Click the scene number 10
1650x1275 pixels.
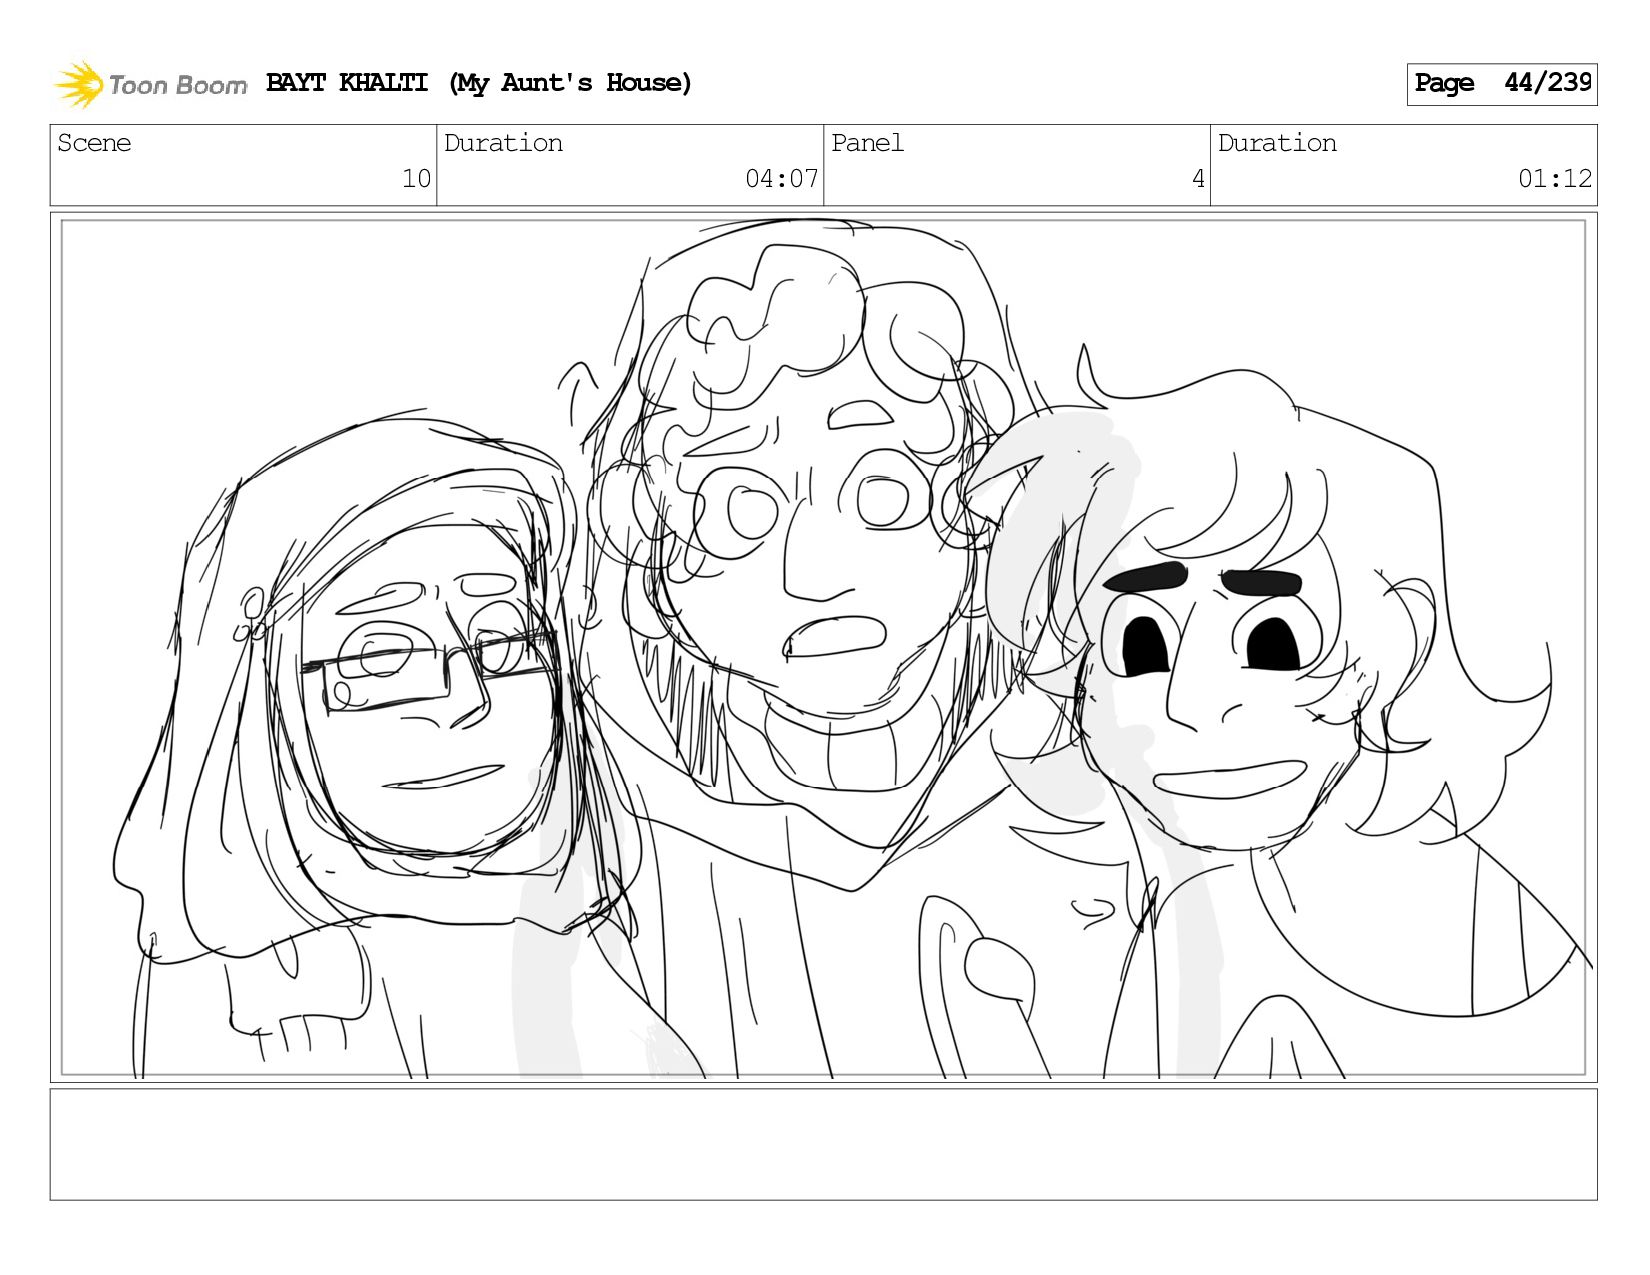pyautogui.click(x=416, y=179)
